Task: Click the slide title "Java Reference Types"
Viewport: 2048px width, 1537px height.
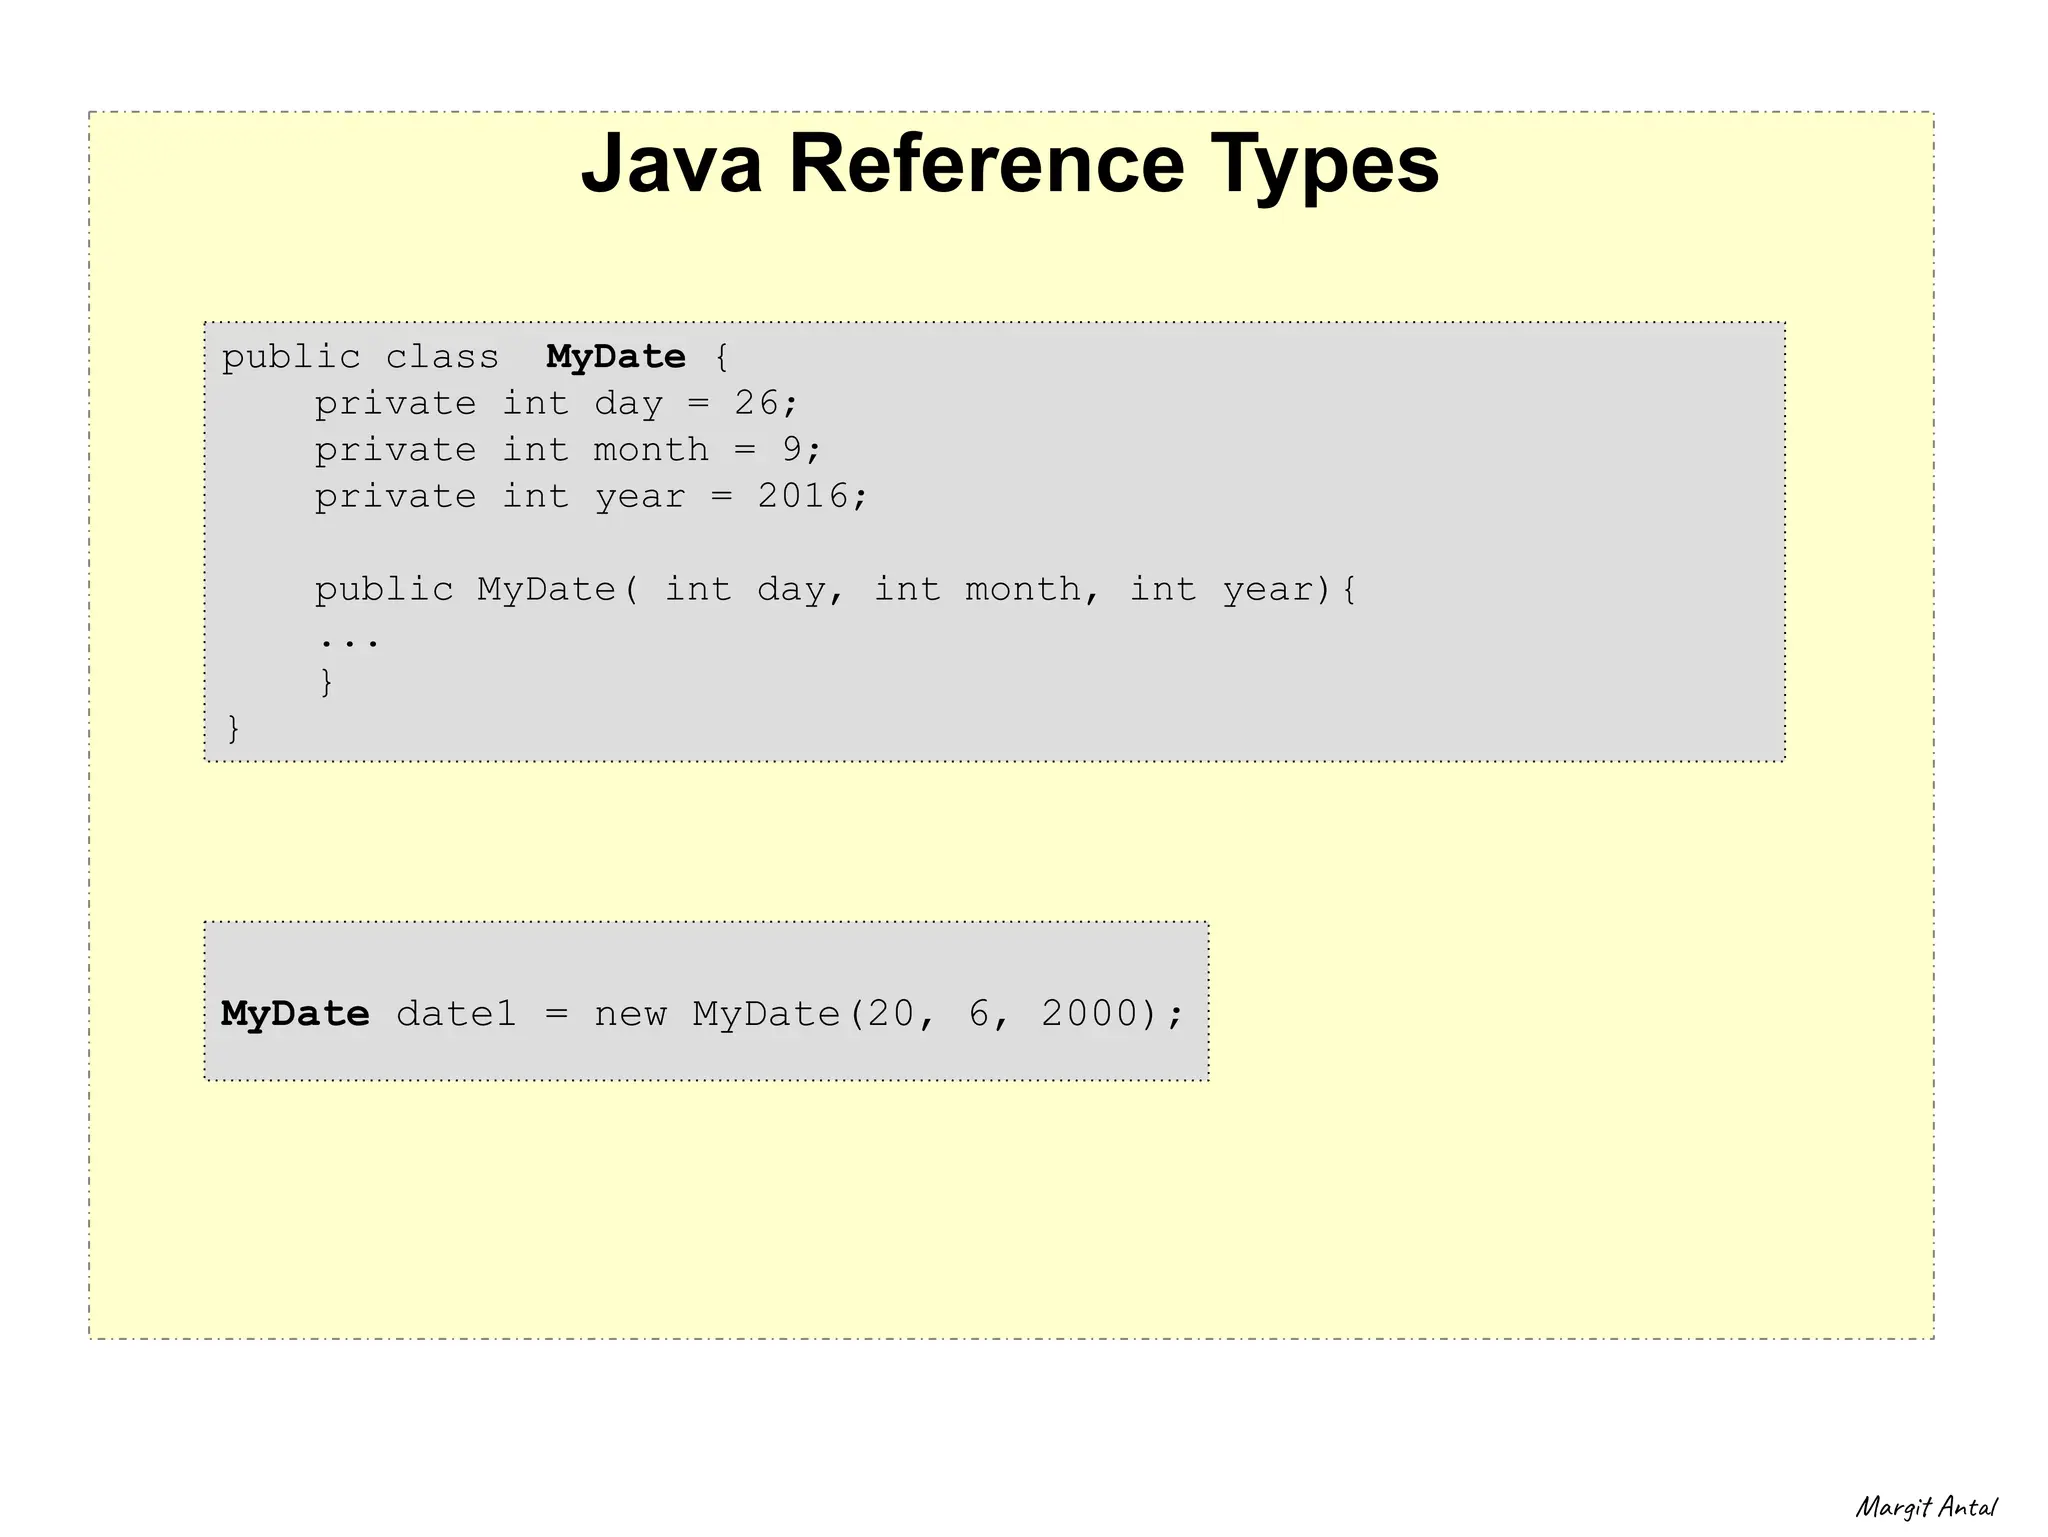Action: [1010, 164]
